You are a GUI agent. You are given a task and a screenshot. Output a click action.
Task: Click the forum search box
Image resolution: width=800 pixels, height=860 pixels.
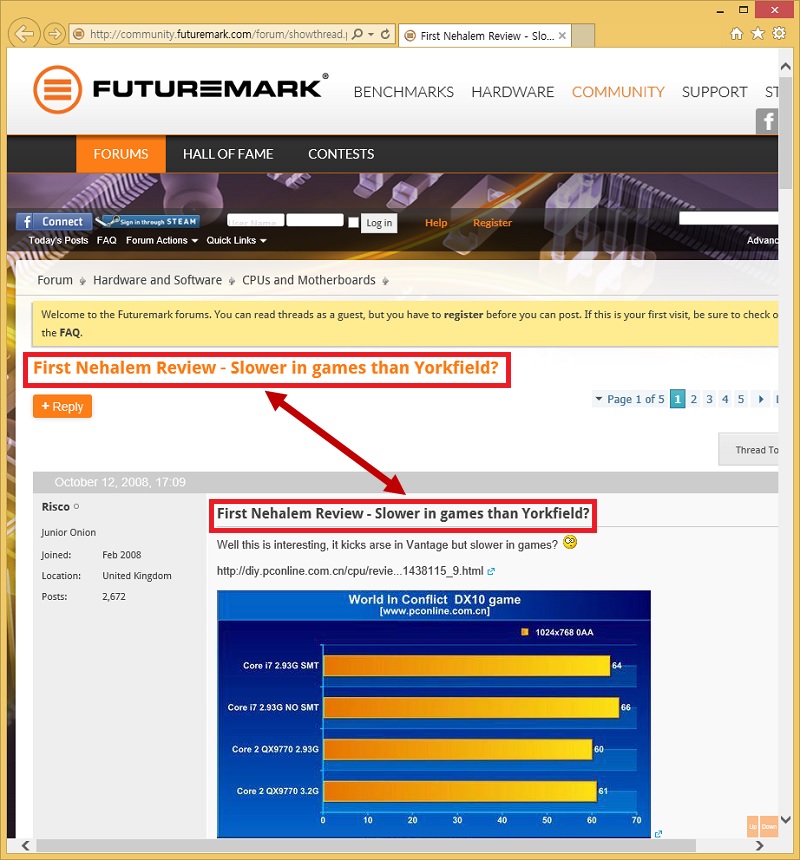coord(728,218)
